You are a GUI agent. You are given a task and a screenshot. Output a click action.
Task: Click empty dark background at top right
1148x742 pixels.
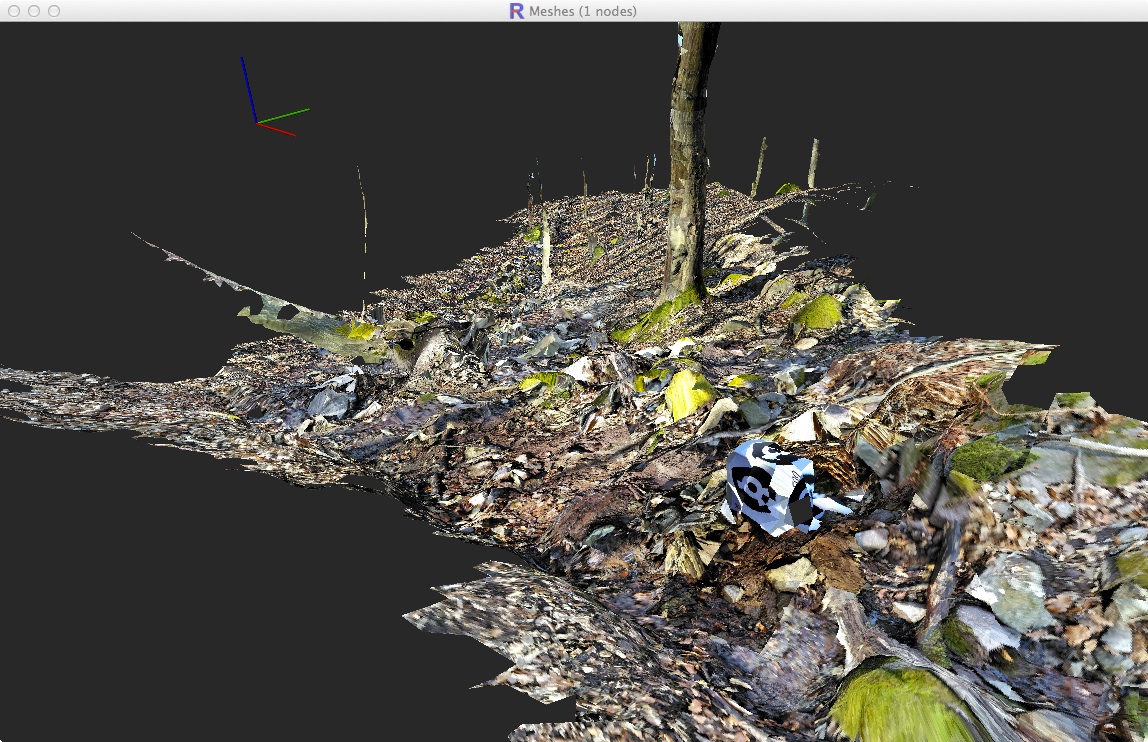tap(1000, 100)
